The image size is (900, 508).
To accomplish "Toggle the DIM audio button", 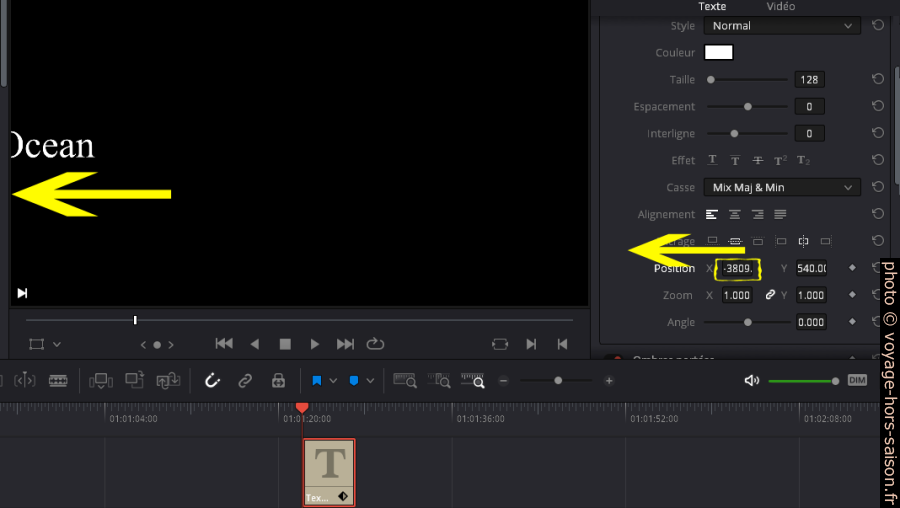I will click(x=857, y=381).
